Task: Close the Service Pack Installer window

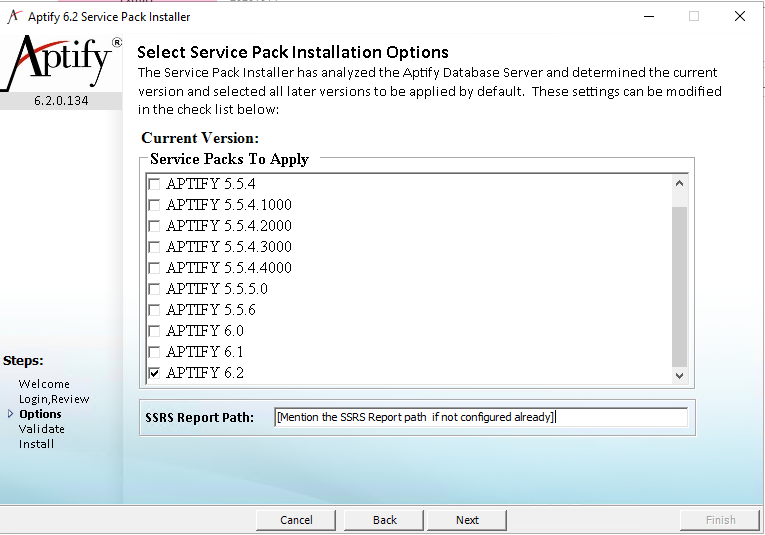Action: coord(740,16)
